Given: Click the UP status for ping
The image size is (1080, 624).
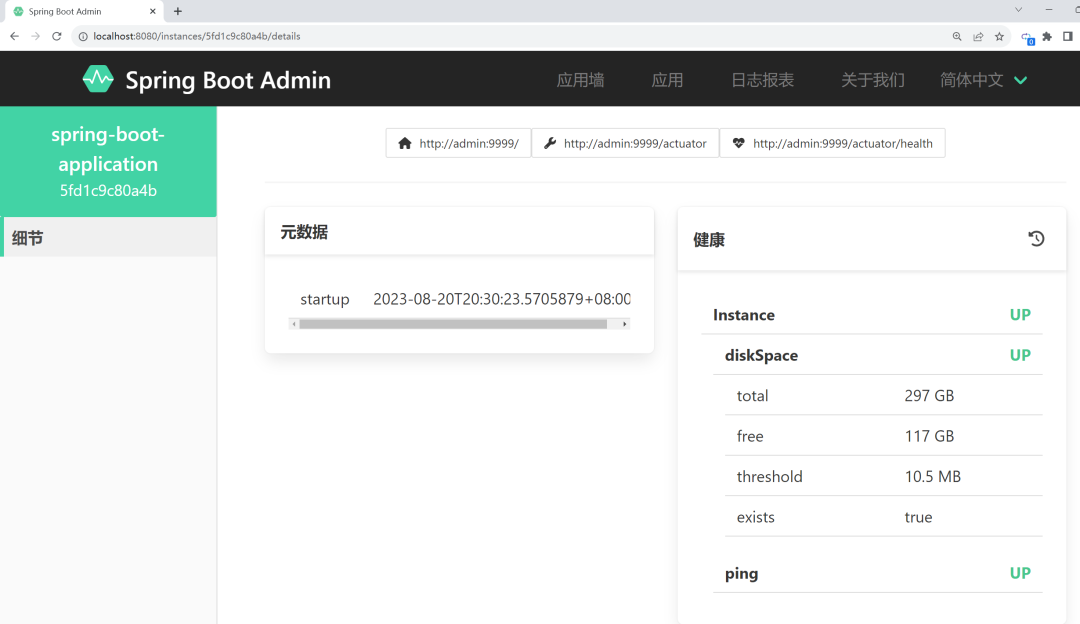Looking at the screenshot, I should (x=1020, y=573).
